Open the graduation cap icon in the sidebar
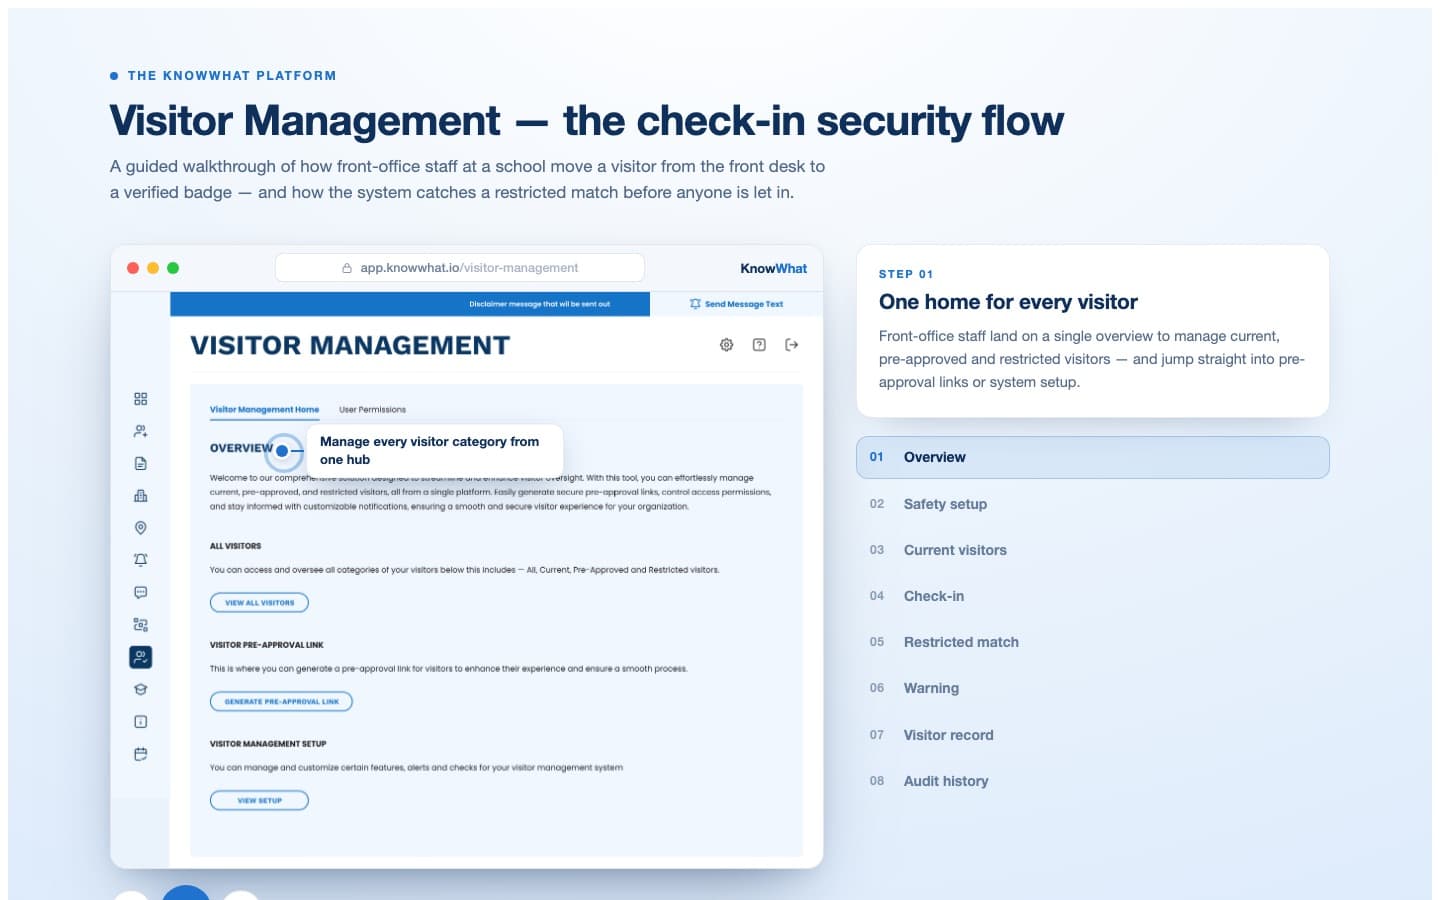This screenshot has height=900, width=1440. point(140,689)
